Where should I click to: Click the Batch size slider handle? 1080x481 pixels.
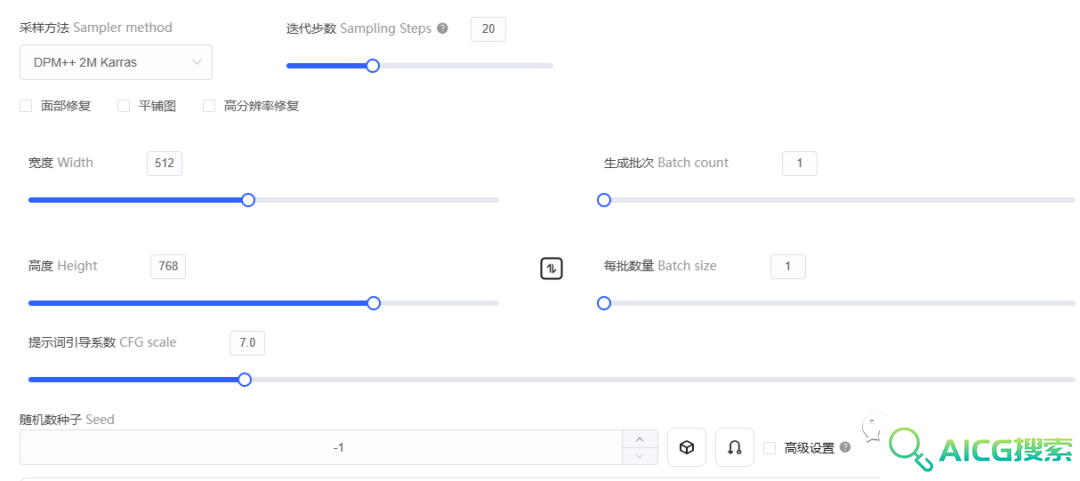pos(604,303)
